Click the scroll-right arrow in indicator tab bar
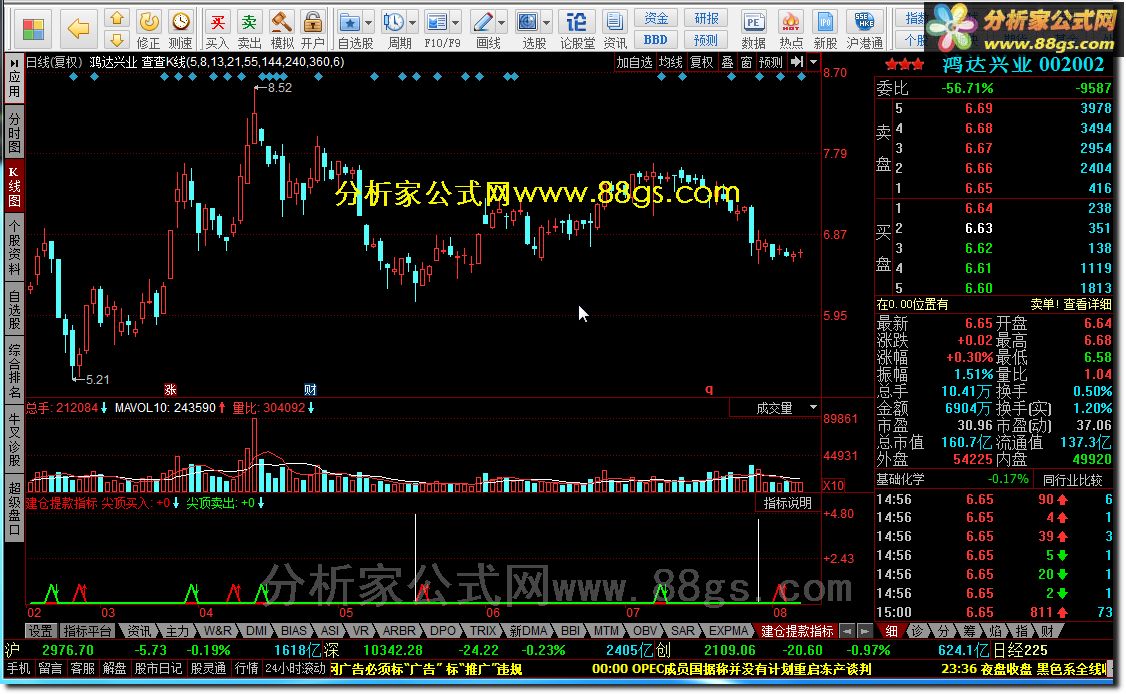 coord(865,631)
